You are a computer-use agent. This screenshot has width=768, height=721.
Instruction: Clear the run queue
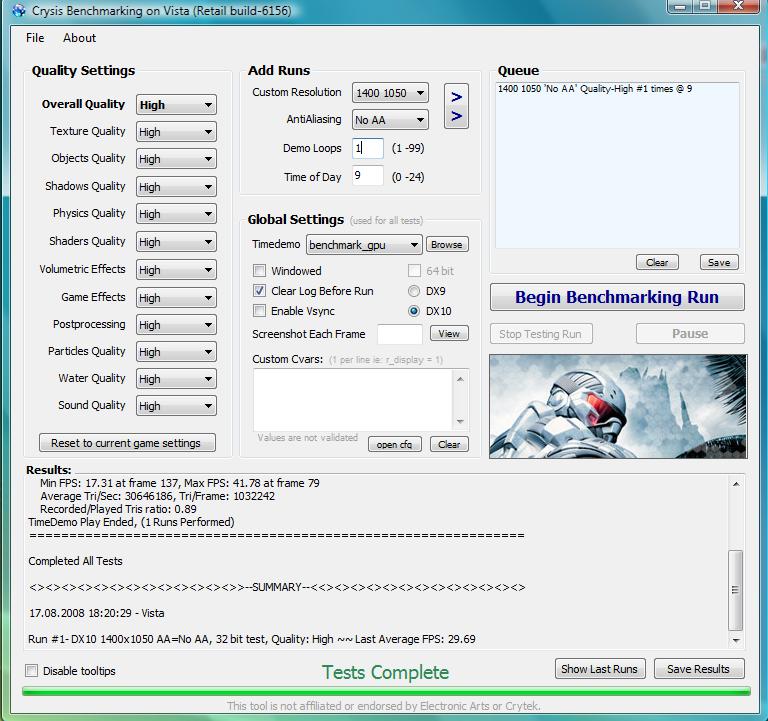(x=657, y=263)
